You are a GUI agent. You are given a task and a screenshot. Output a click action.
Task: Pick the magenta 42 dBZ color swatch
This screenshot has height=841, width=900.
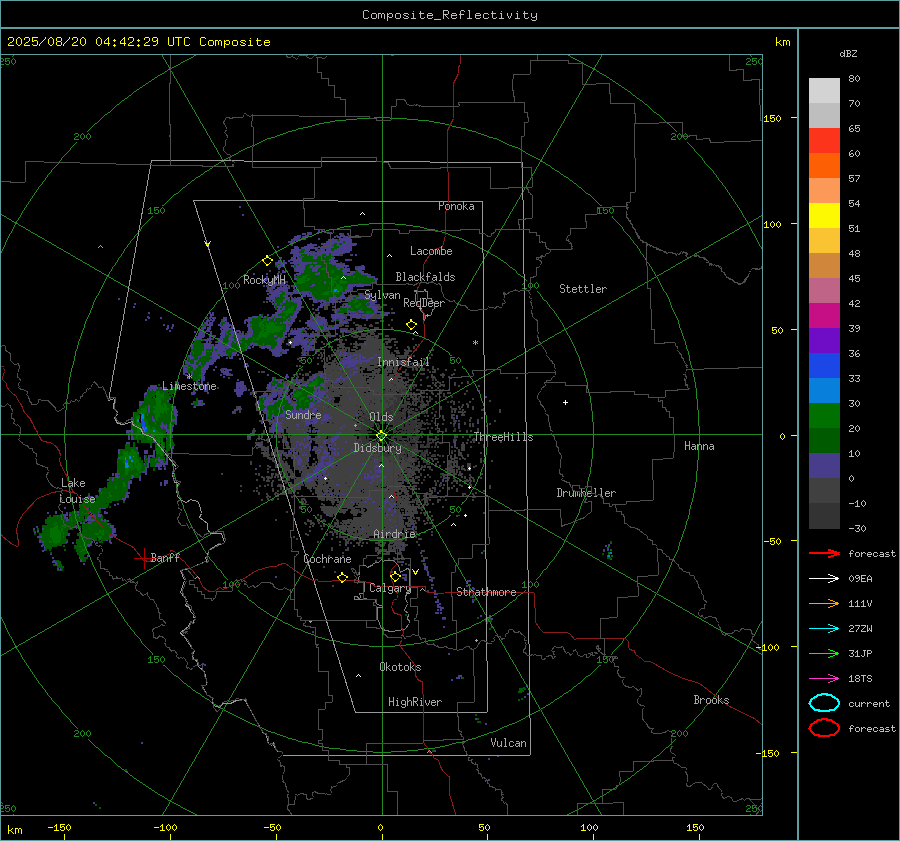pyautogui.click(x=824, y=315)
